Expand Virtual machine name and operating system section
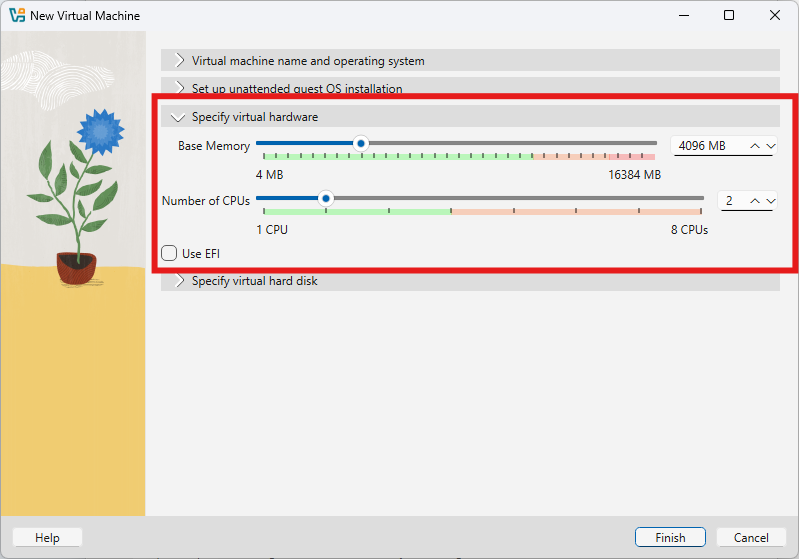 click(470, 60)
